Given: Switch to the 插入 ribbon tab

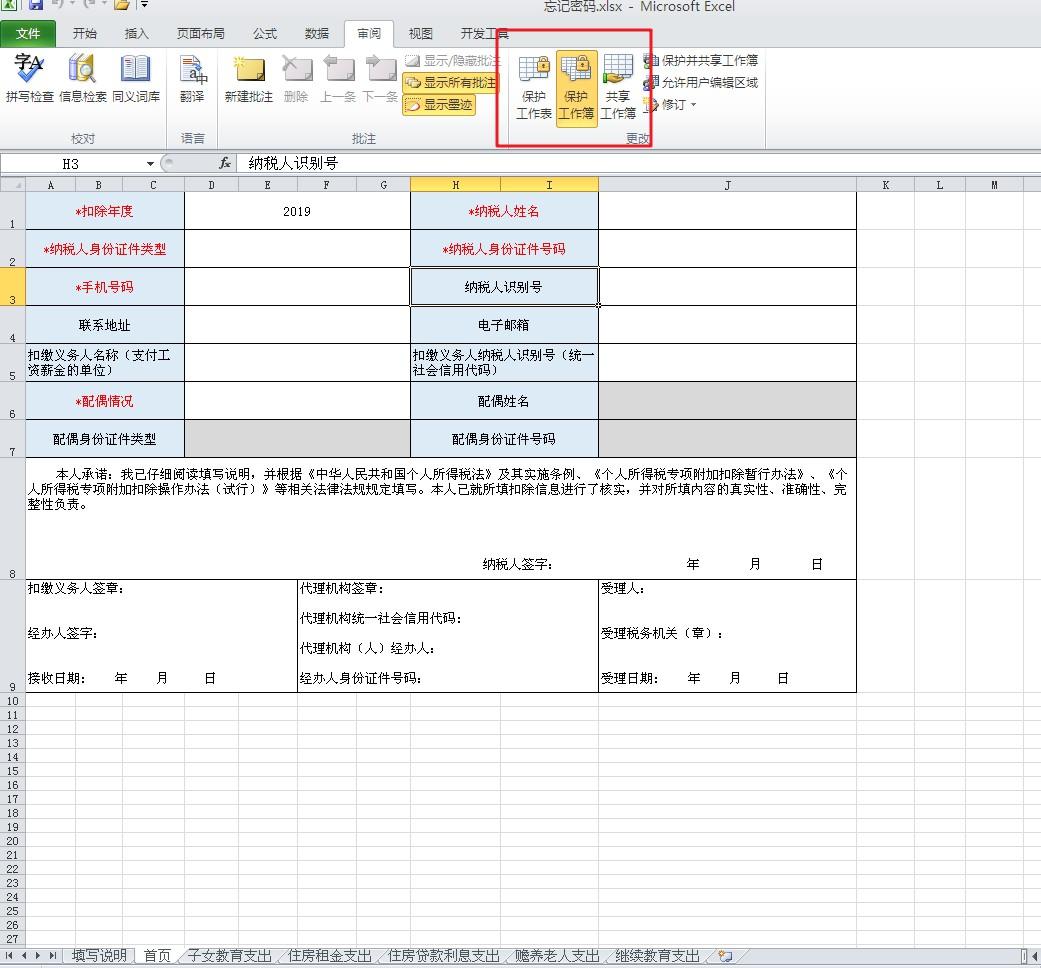Looking at the screenshot, I should (136, 34).
